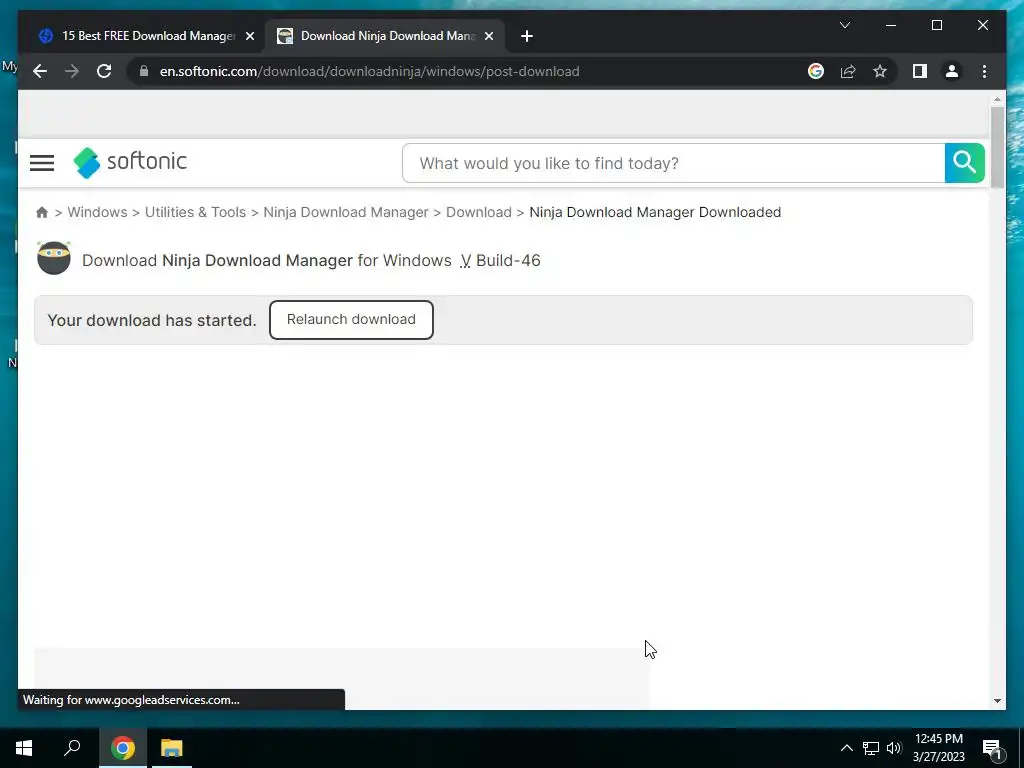
Task: Open Chrome's three-dot menu
Action: pos(984,71)
